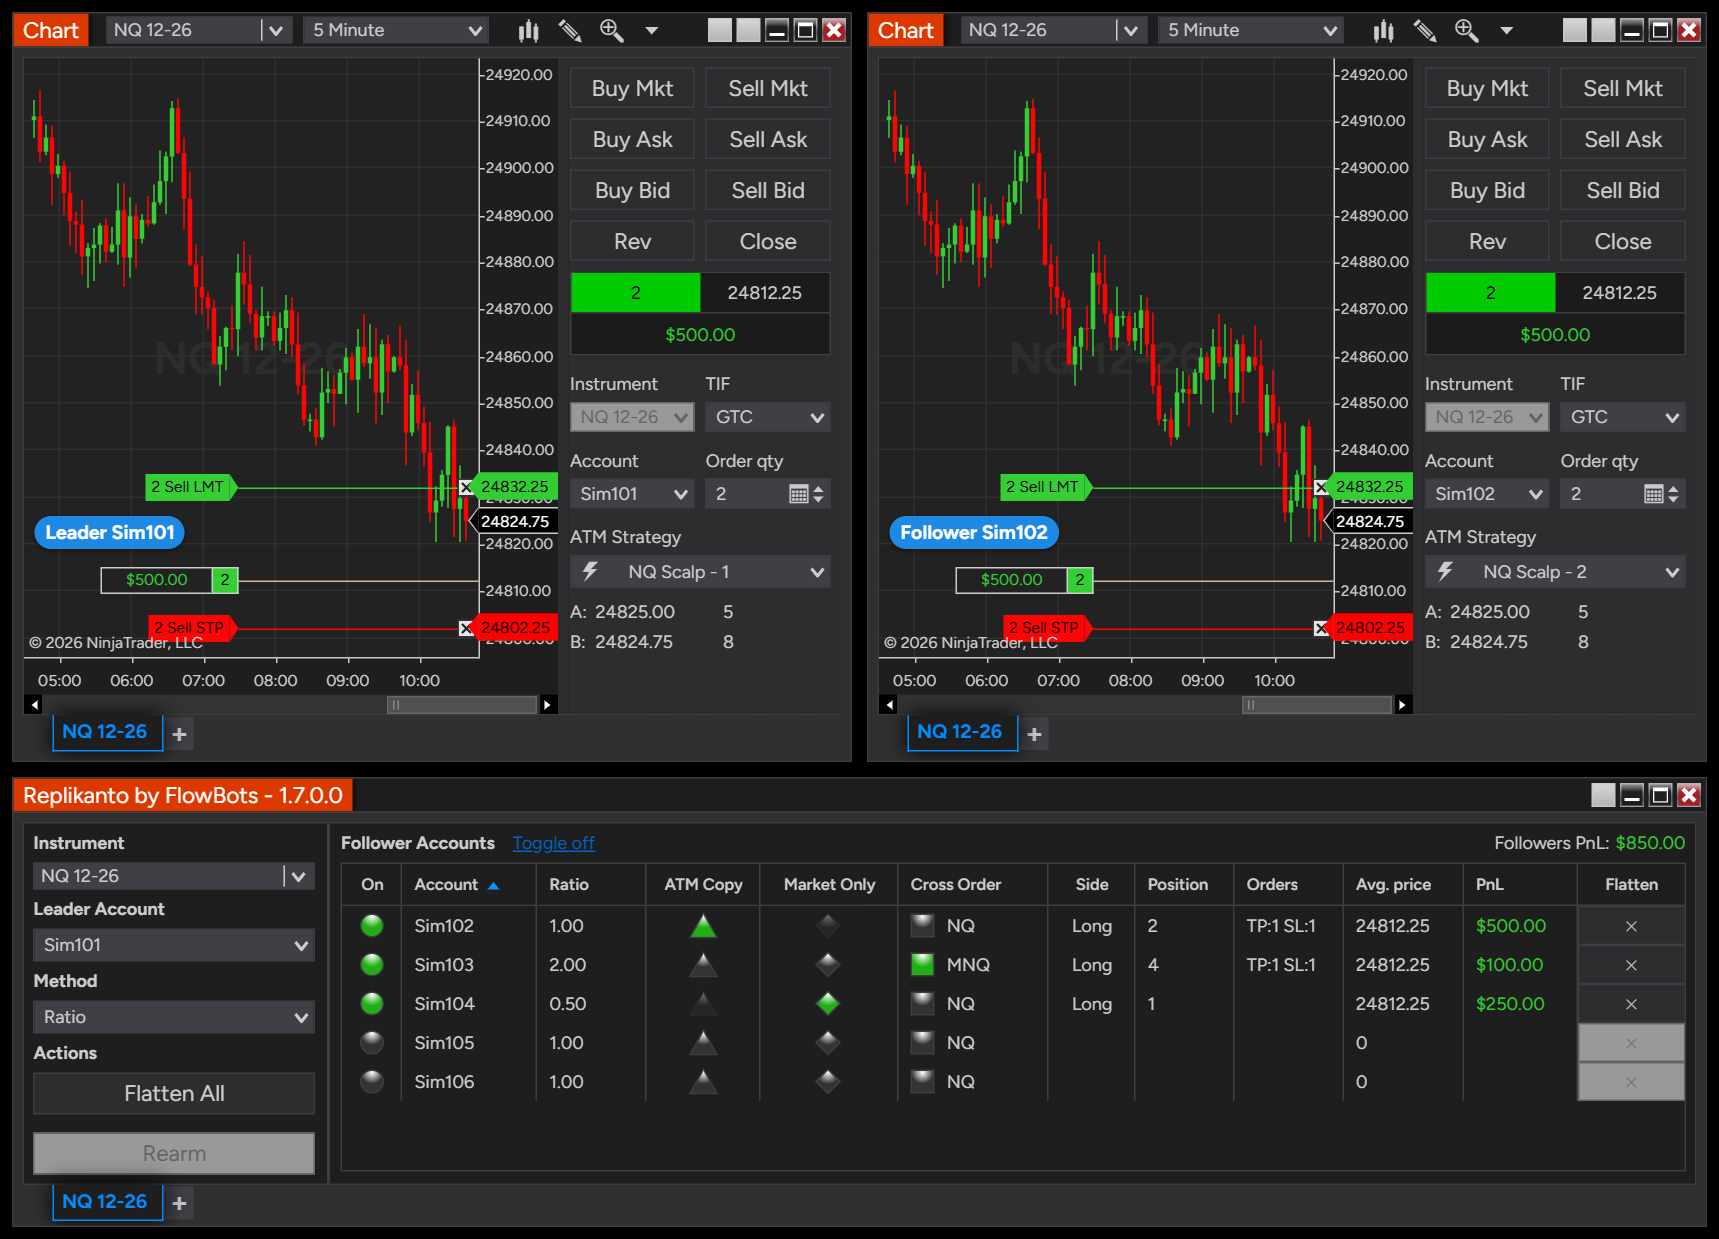
Task: Open bar type icon in right chart toolbar
Action: (1383, 31)
